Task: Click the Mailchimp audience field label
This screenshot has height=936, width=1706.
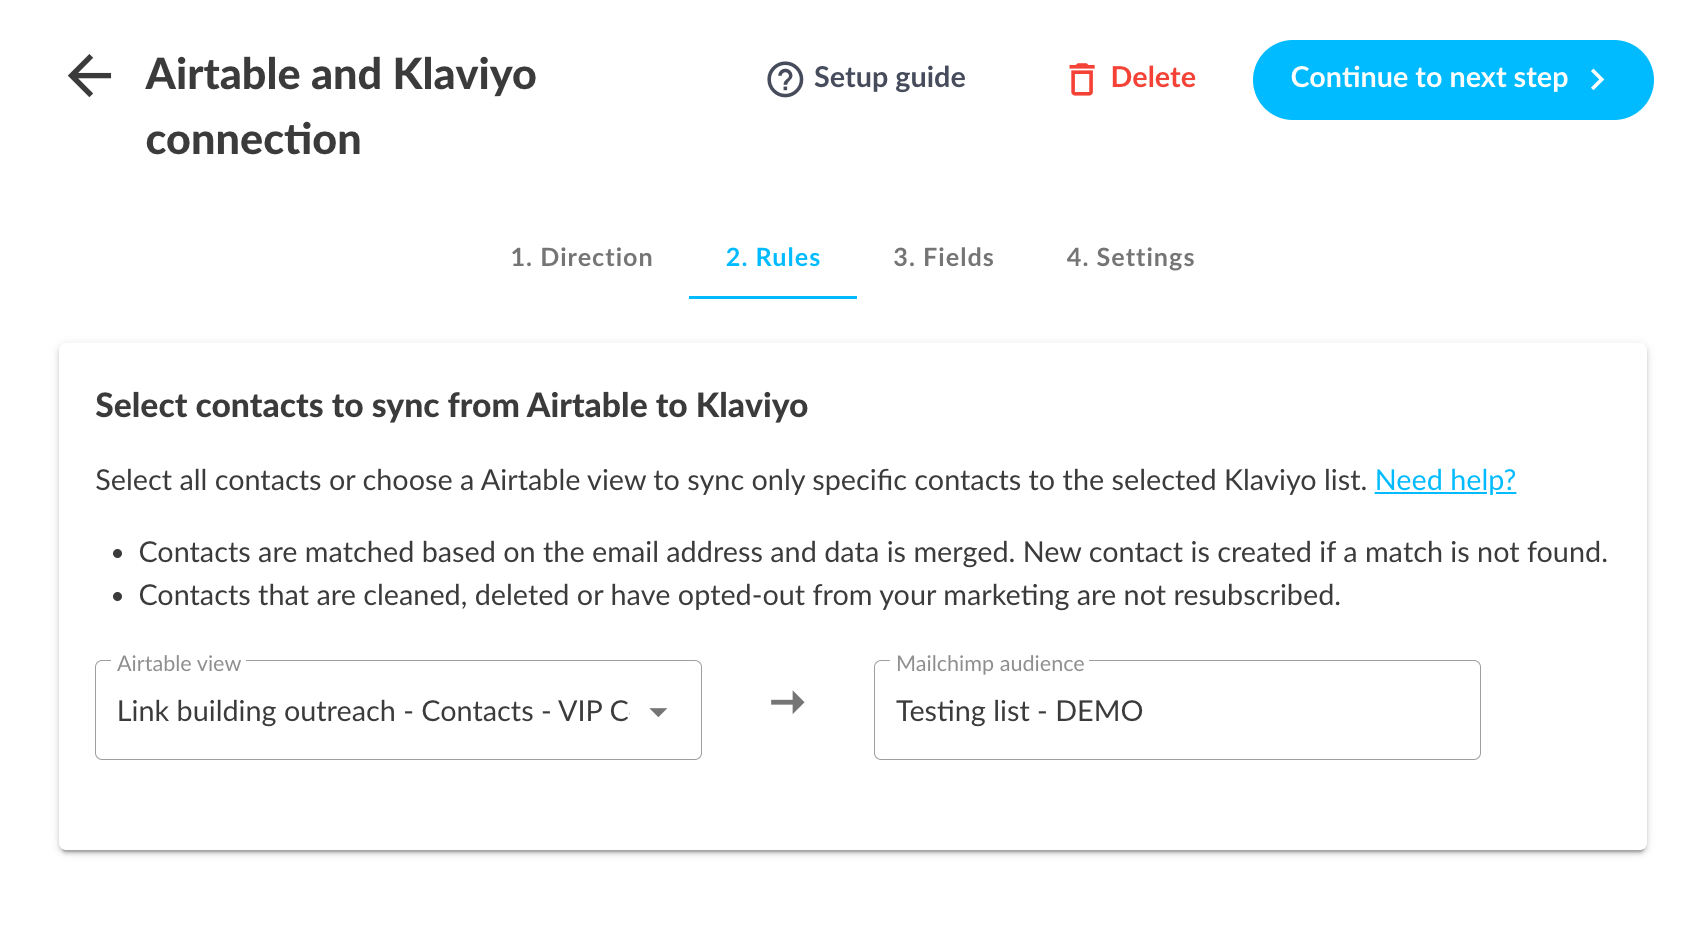Action: [x=989, y=664]
